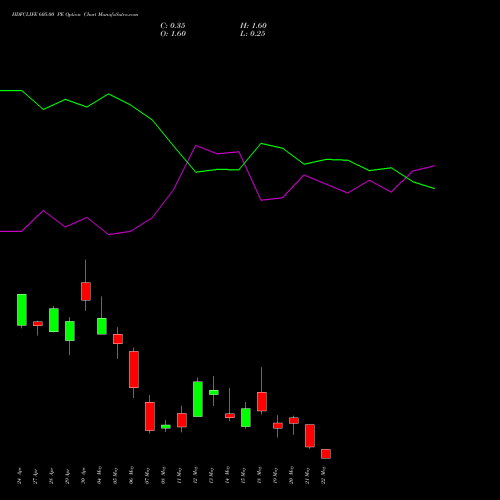Click the '28 Apr' date axis label
Viewport: 500px width, 500px height.
52,476
